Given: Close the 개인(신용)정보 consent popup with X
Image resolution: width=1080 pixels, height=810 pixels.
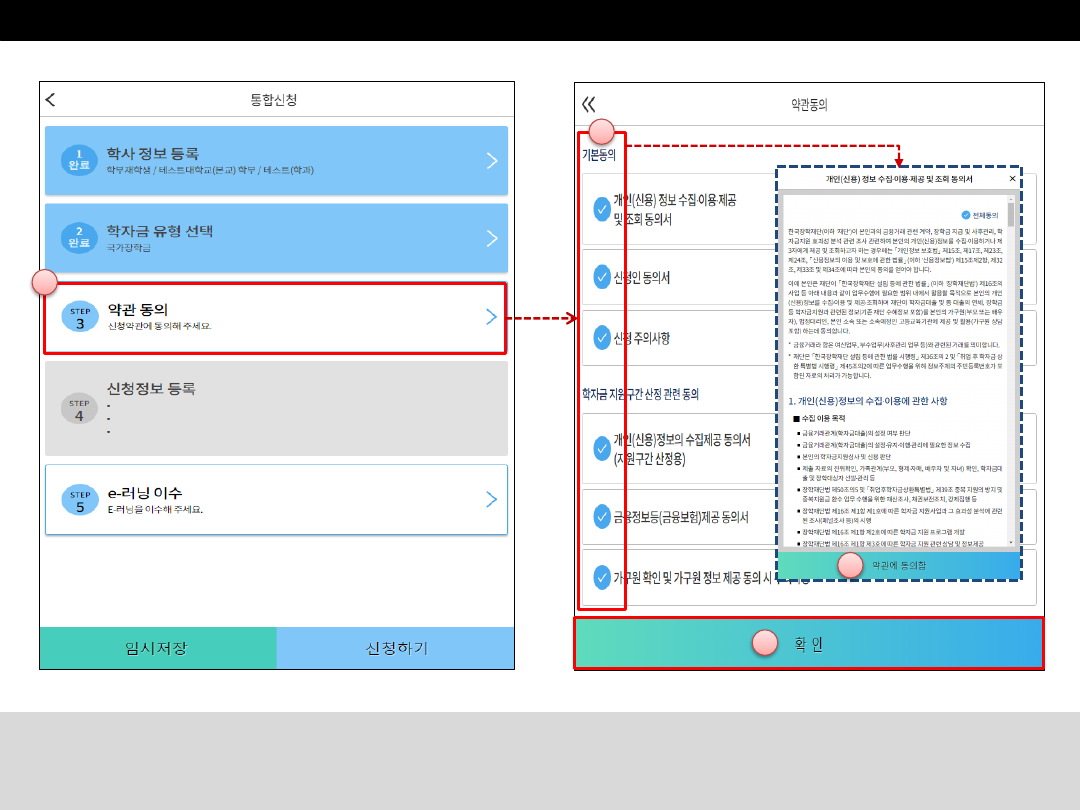Looking at the screenshot, I should tap(1012, 179).
